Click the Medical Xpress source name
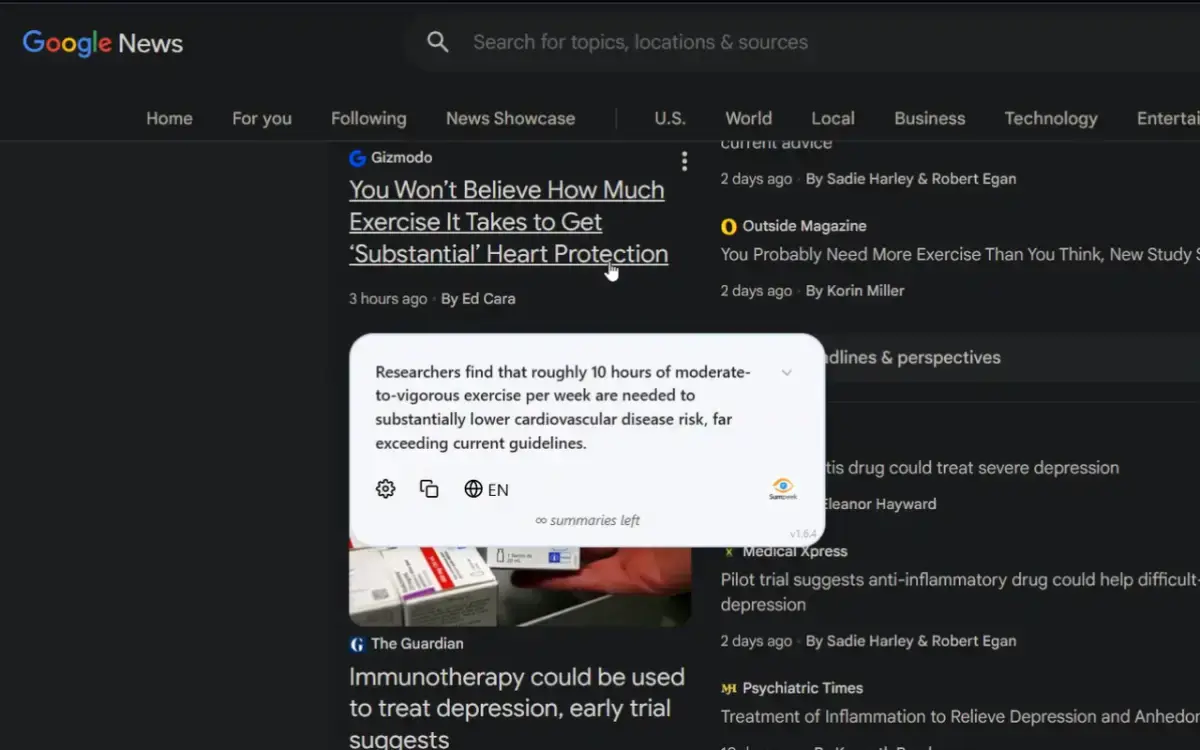Viewport: 1200px width, 750px height. pos(795,551)
